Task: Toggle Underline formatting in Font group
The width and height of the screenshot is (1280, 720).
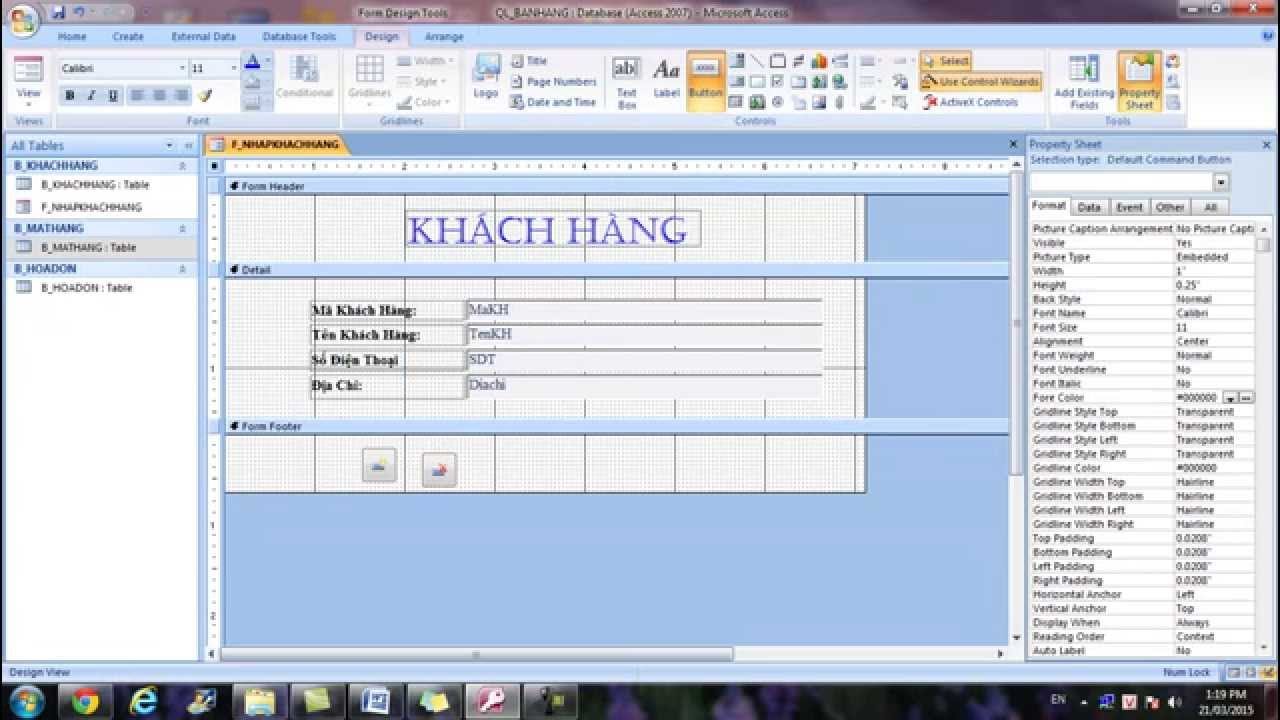Action: (x=112, y=96)
